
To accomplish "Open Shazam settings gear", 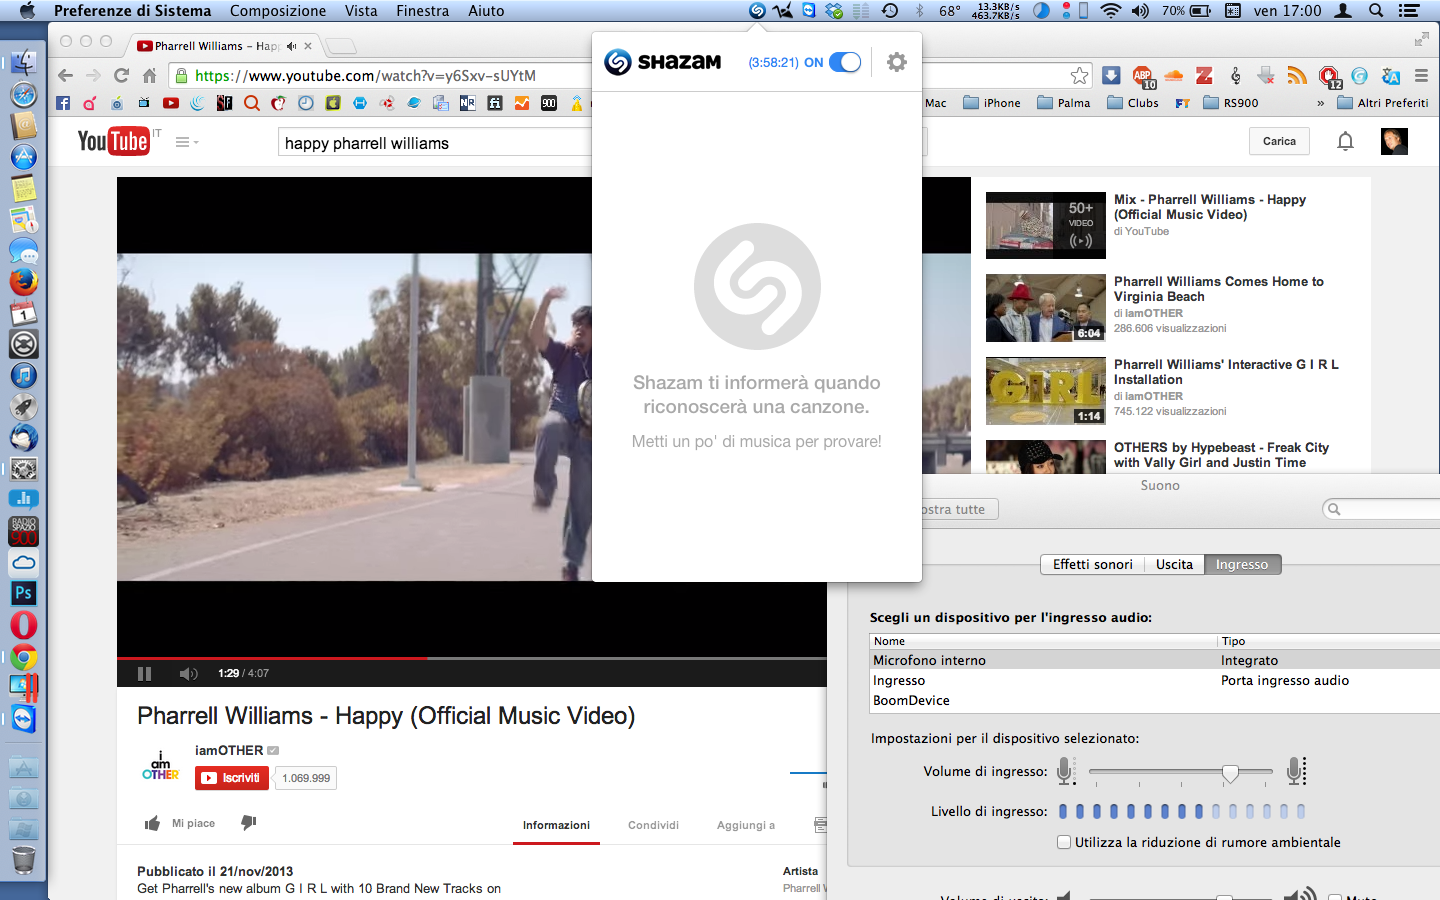I will tap(897, 62).
